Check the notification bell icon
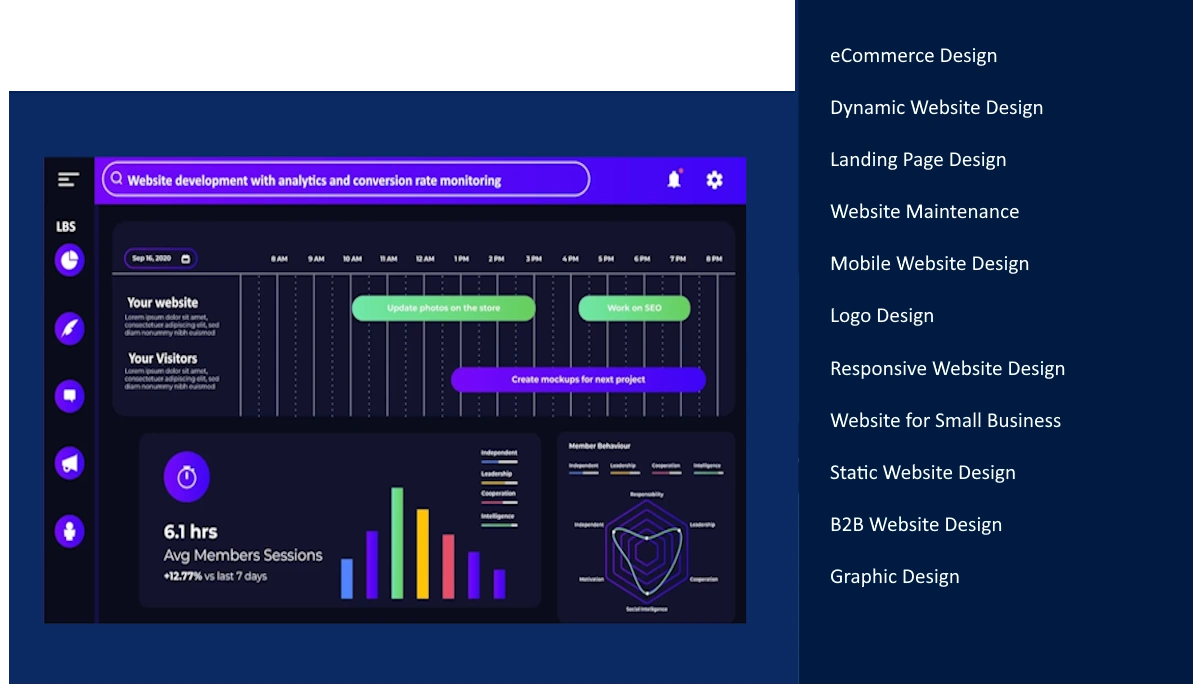This screenshot has height=686, width=1200. (674, 180)
